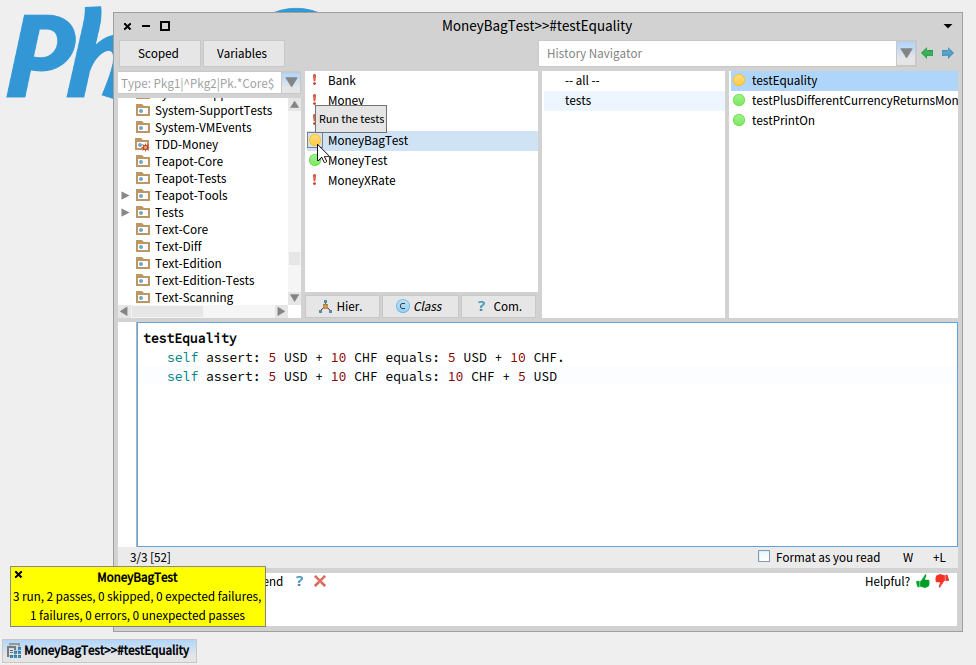This screenshot has width=976, height=665.
Task: Click the Scoped button
Action: point(158,54)
